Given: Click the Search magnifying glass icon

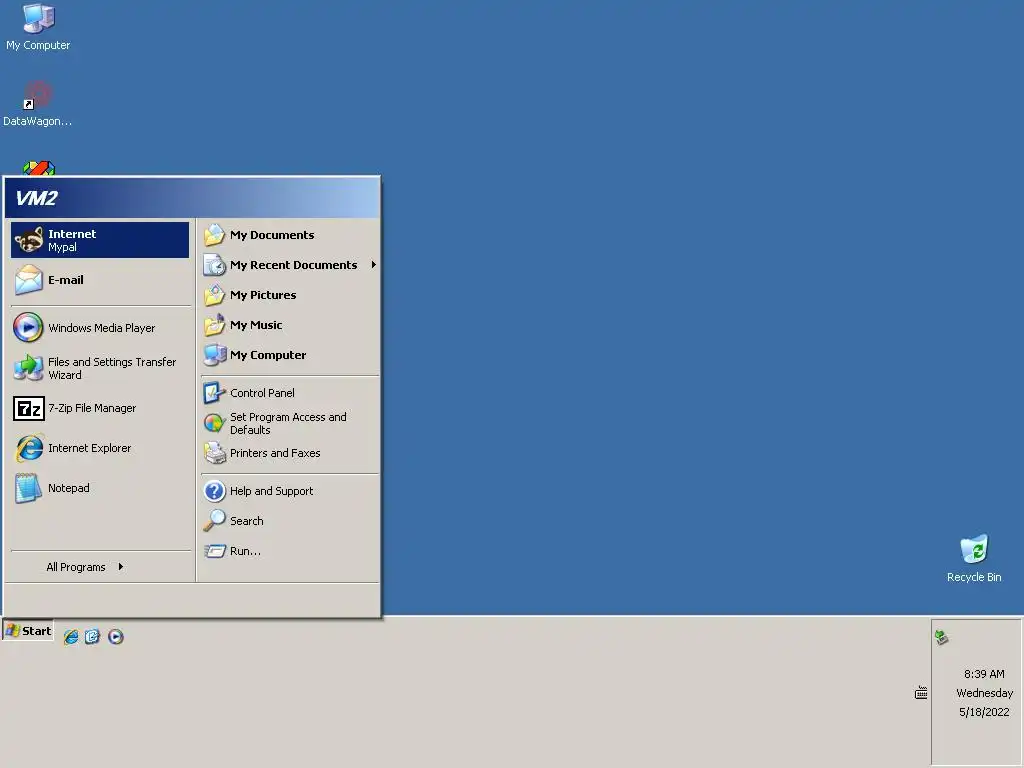Looking at the screenshot, I should pyautogui.click(x=214, y=521).
